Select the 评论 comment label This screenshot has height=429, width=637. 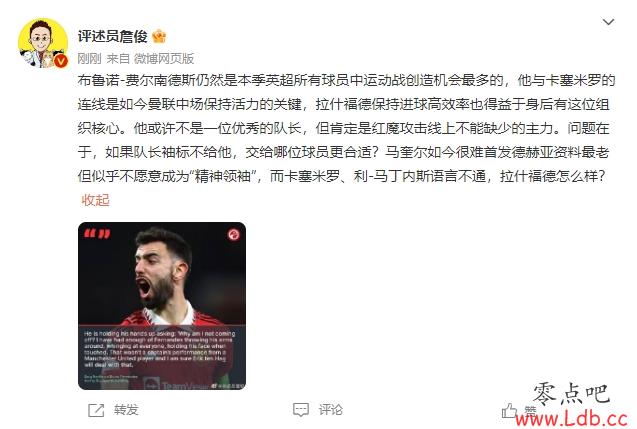331,410
